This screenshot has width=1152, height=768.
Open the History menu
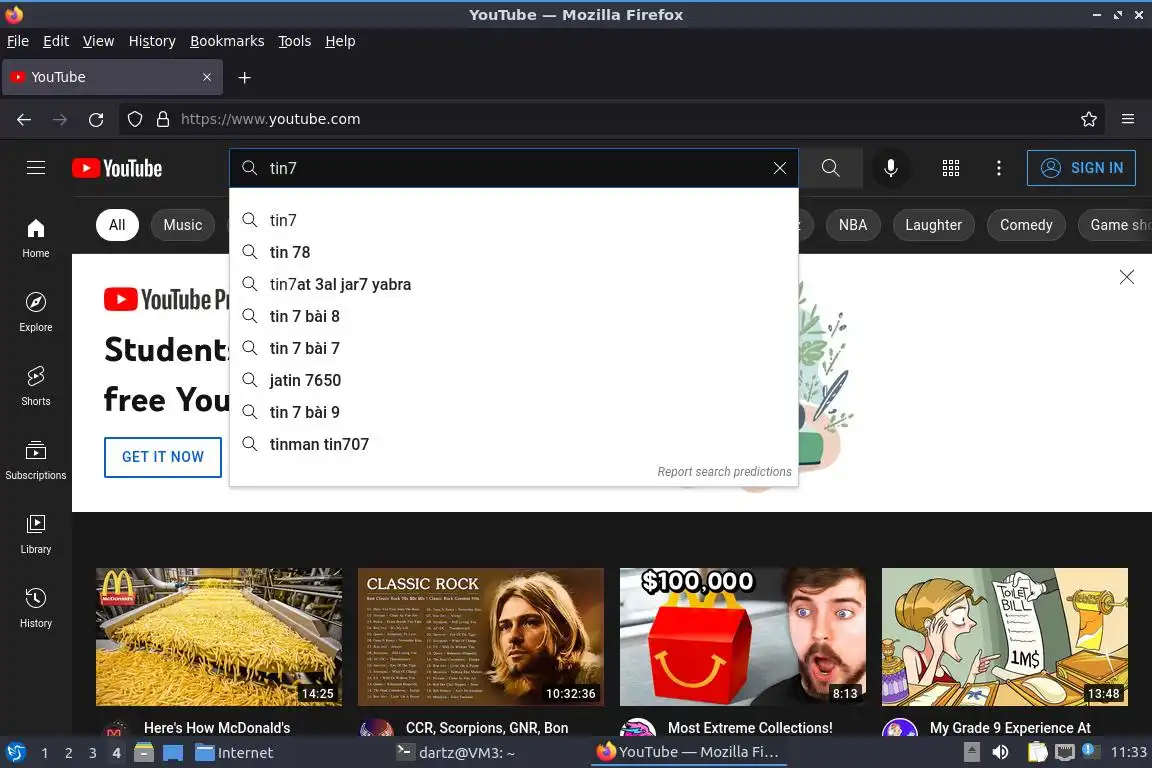point(152,41)
